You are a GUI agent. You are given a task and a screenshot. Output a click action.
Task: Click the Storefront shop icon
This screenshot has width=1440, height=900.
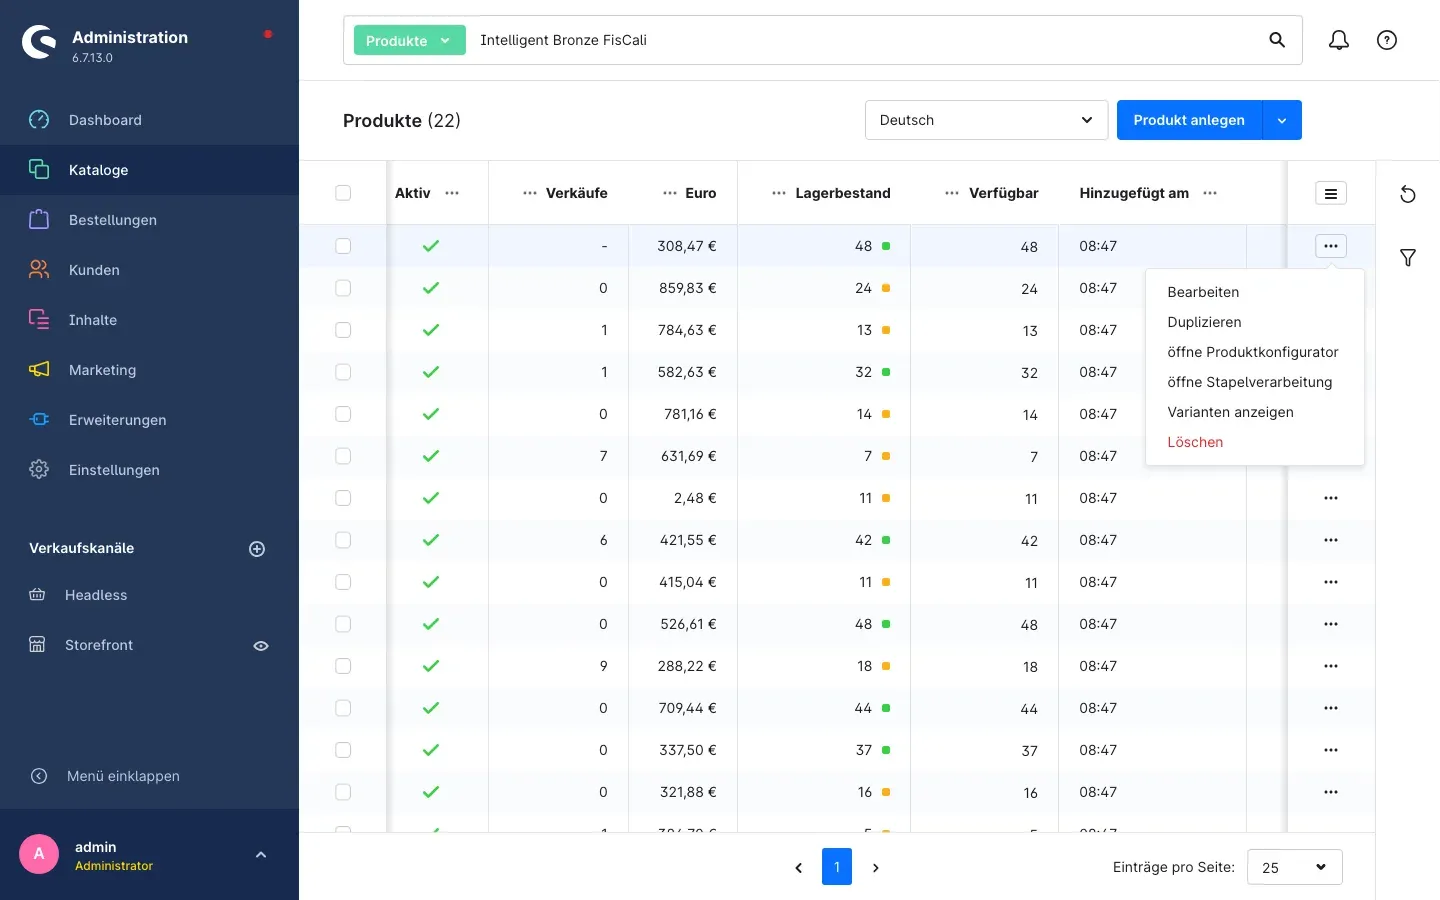pos(37,645)
